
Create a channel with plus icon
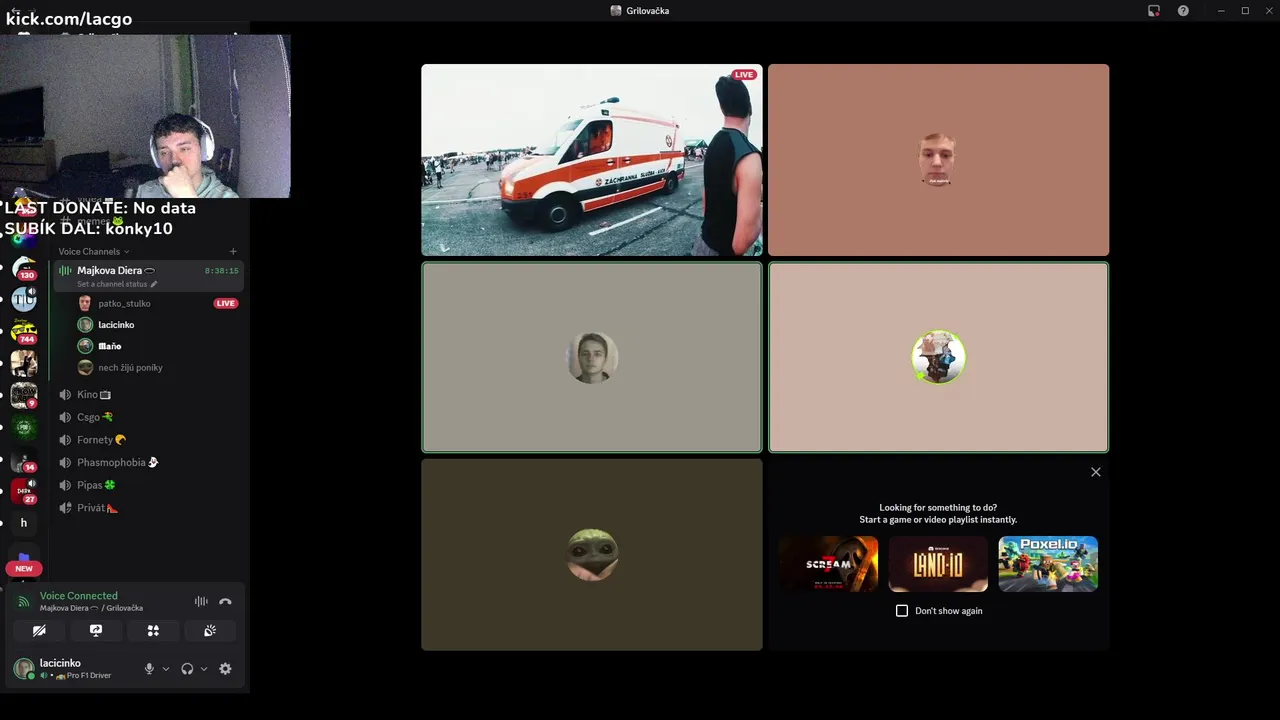pos(233,252)
